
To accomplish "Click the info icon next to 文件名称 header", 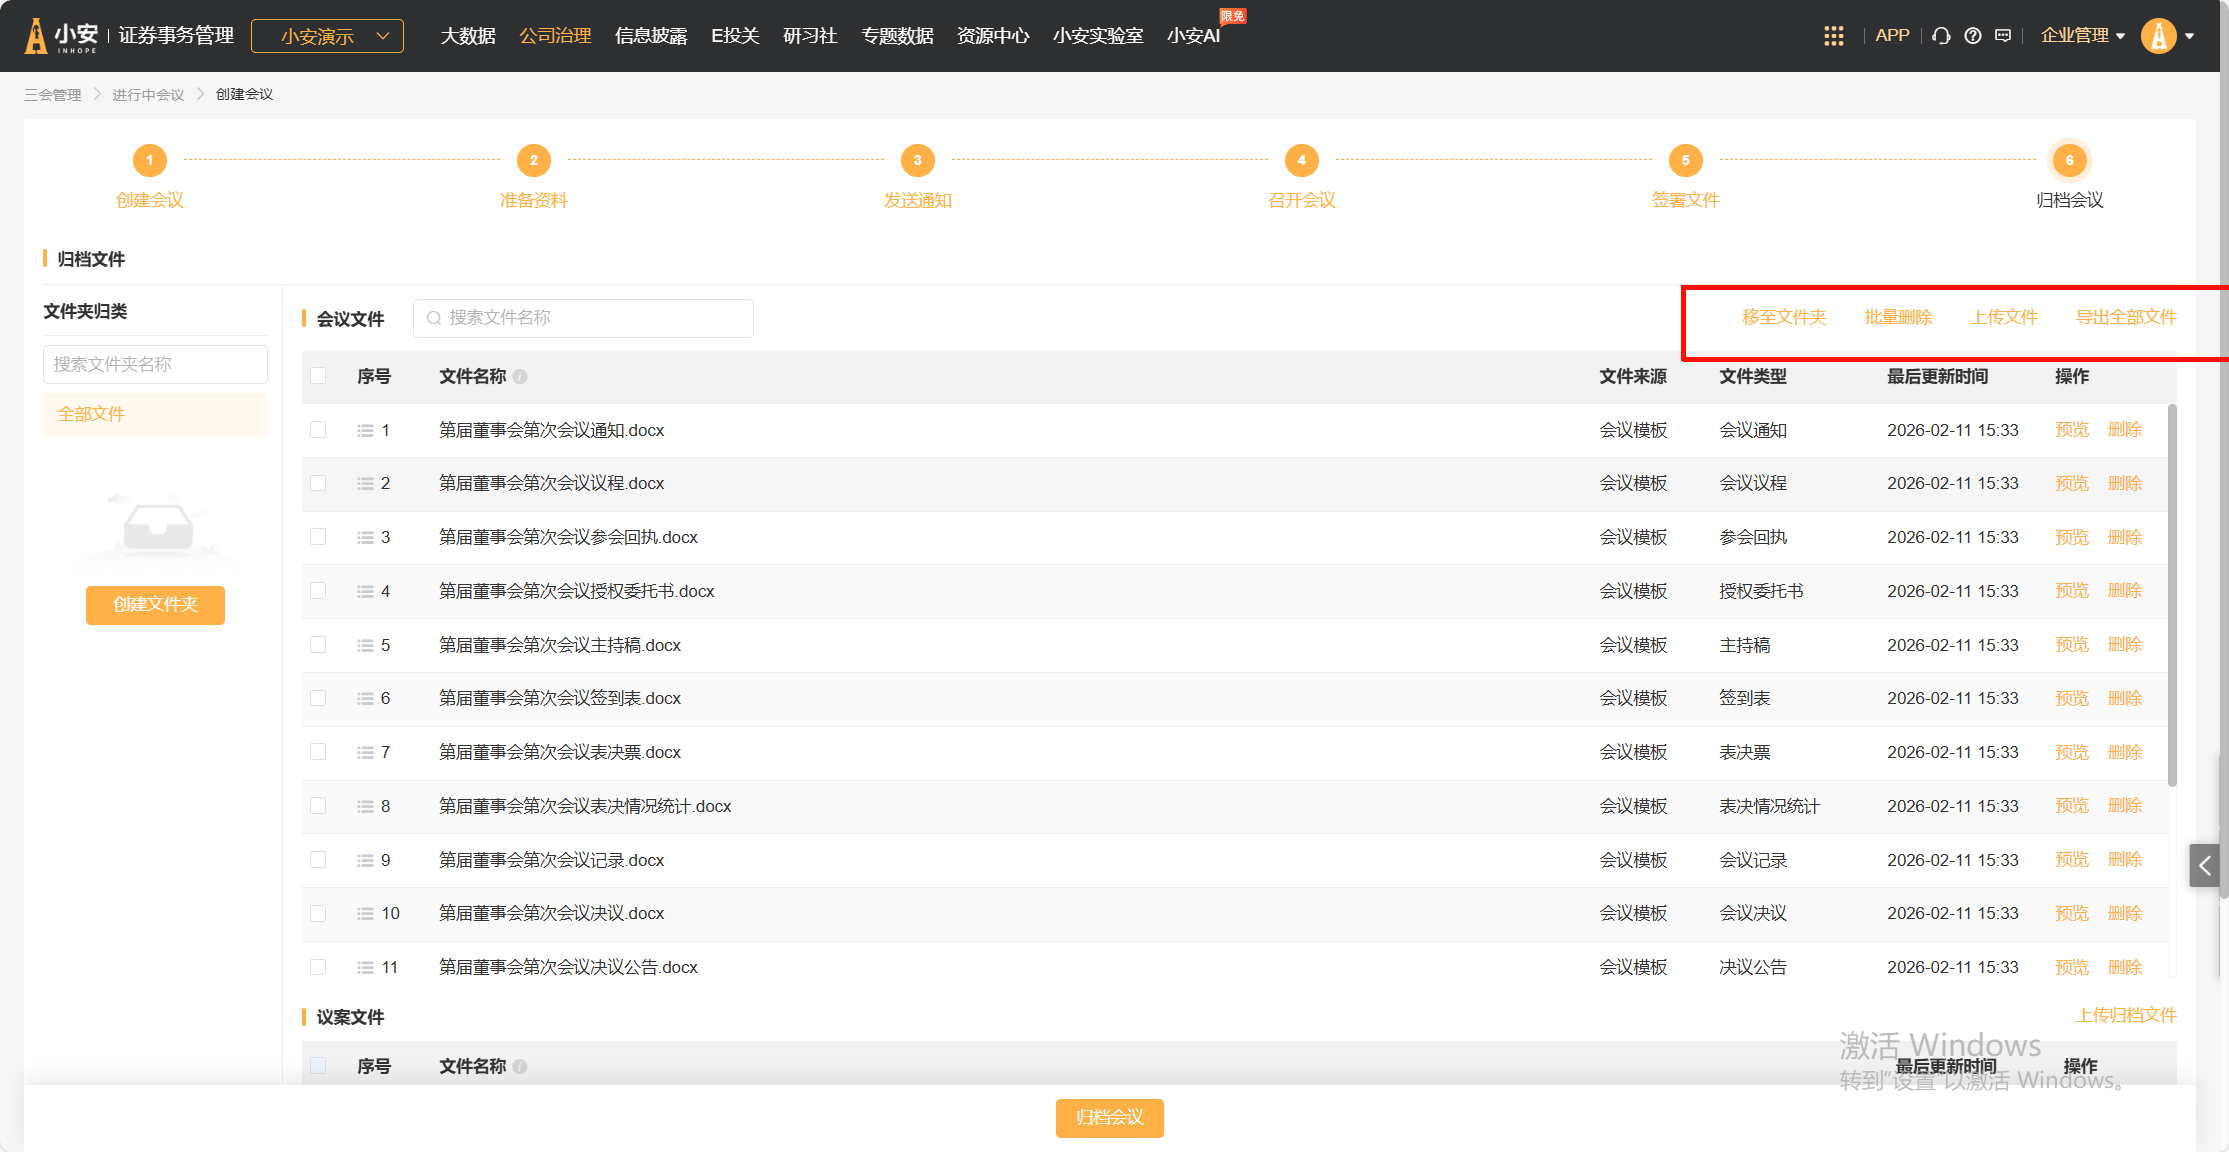I will pyautogui.click(x=520, y=377).
